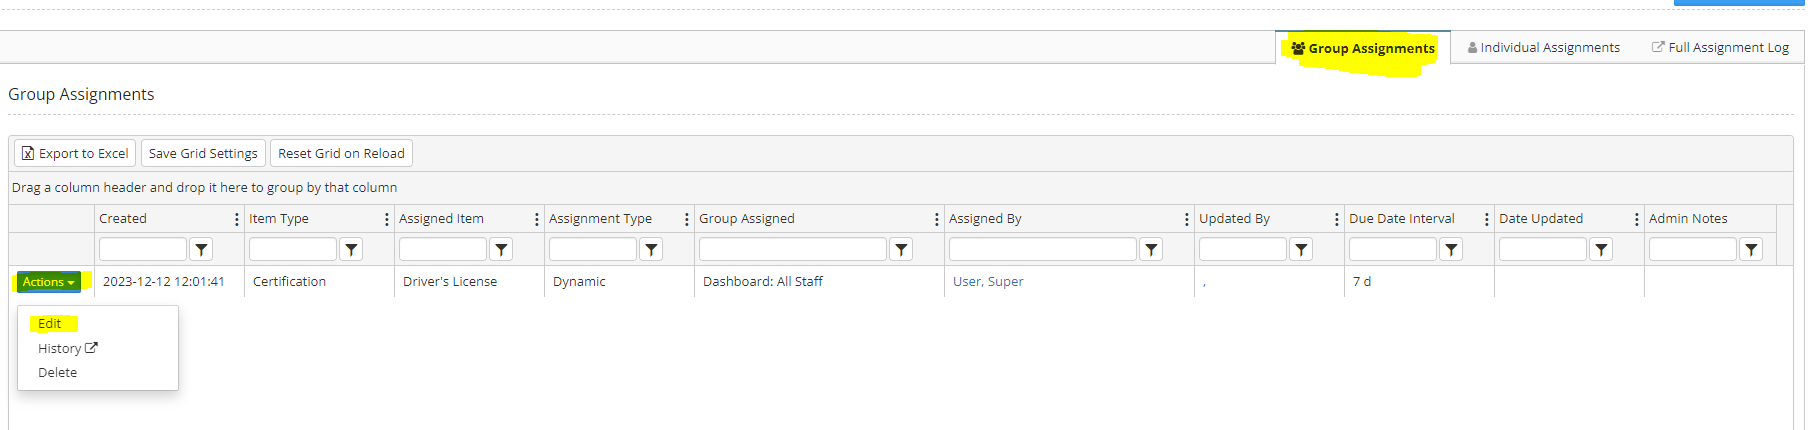Open the Item Type column menu dots
Image resolution: width=1815 pixels, height=430 pixels.
(387, 219)
